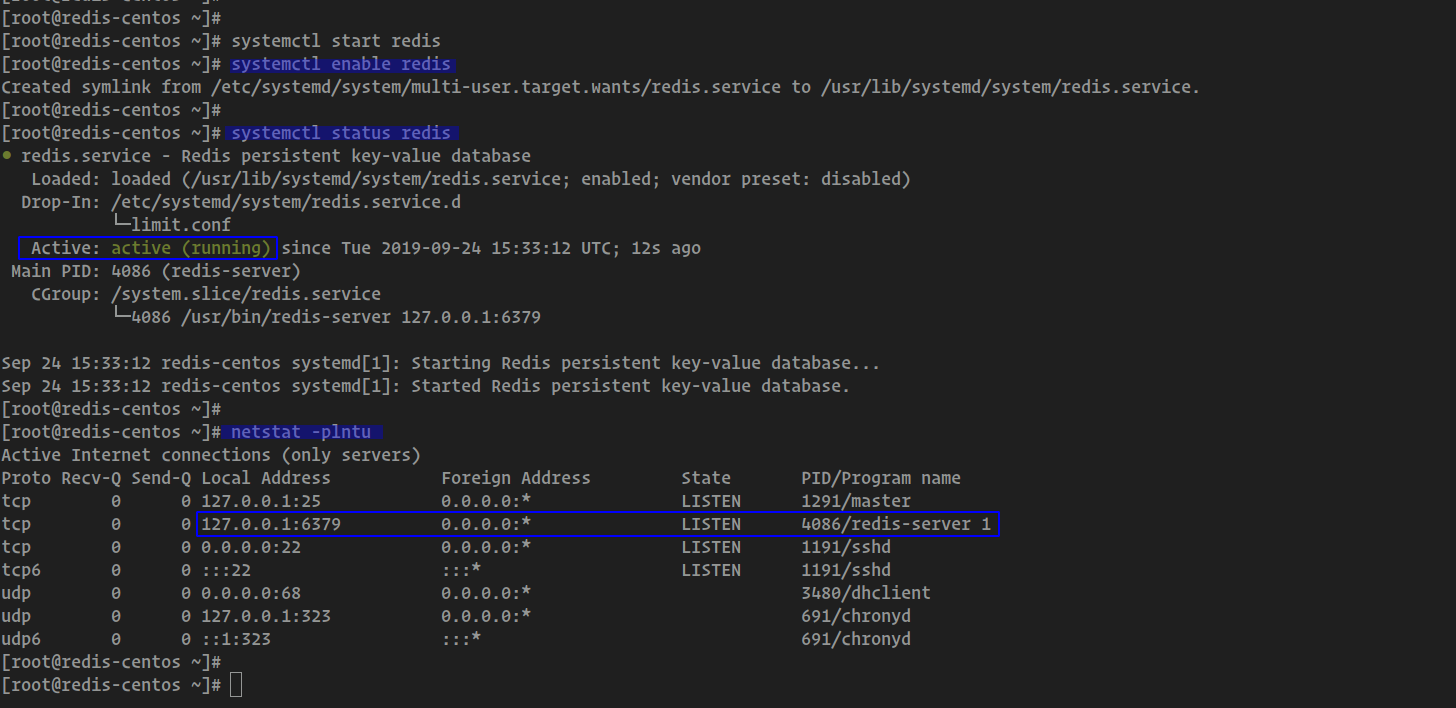The height and width of the screenshot is (708, 1456).
Task: Click the 1291/master process entry
Action: pos(847,500)
